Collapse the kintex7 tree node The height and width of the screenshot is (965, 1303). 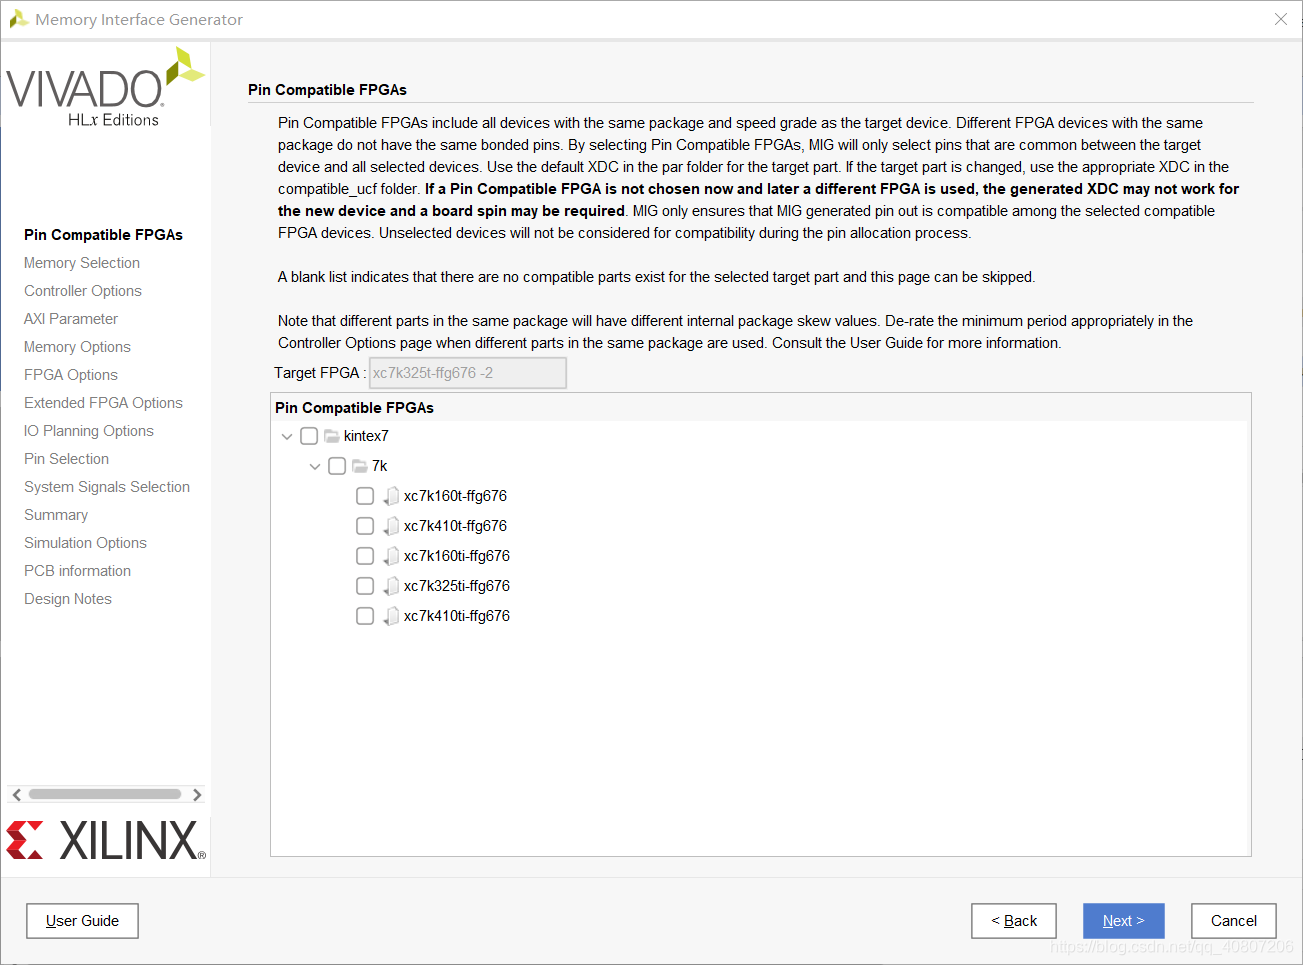[x=287, y=436]
